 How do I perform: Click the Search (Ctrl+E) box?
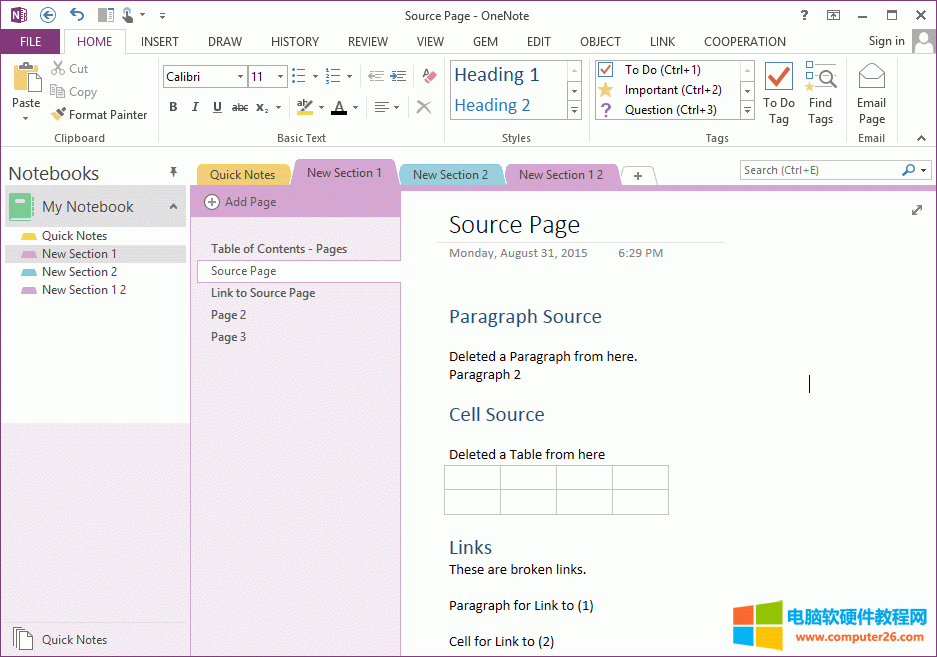[820, 170]
